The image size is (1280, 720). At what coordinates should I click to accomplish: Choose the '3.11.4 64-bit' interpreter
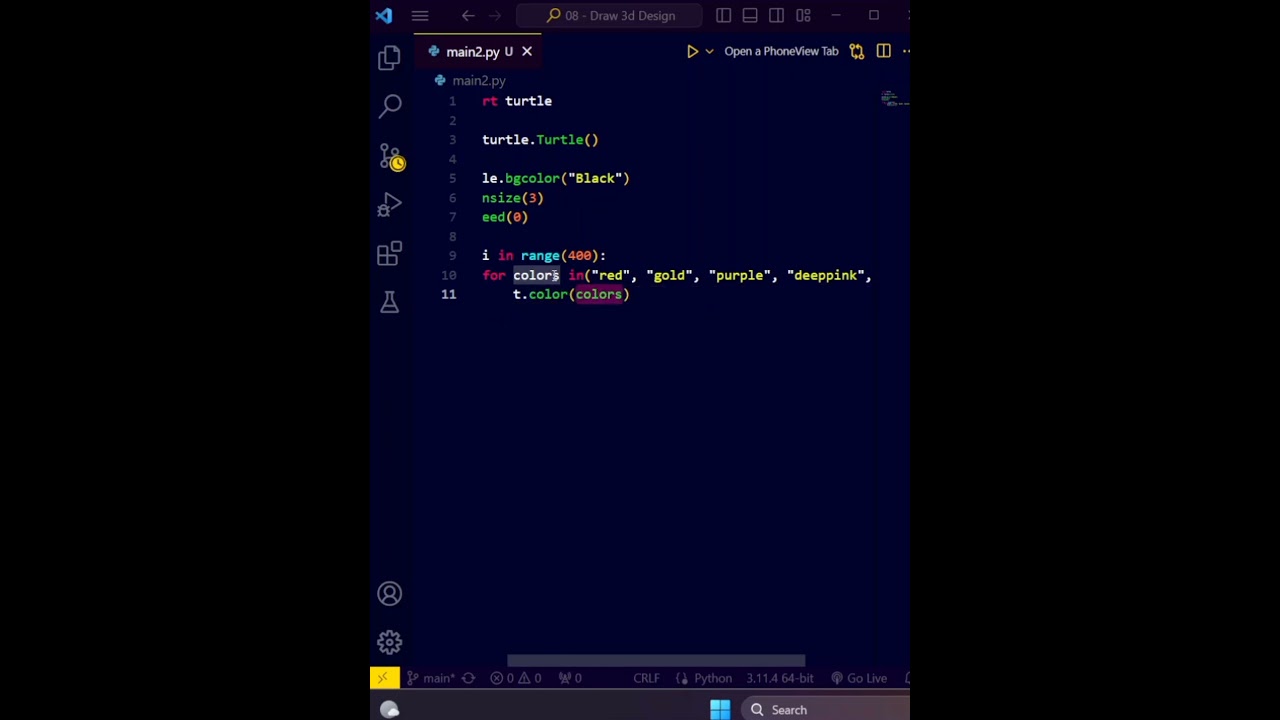[x=779, y=678]
